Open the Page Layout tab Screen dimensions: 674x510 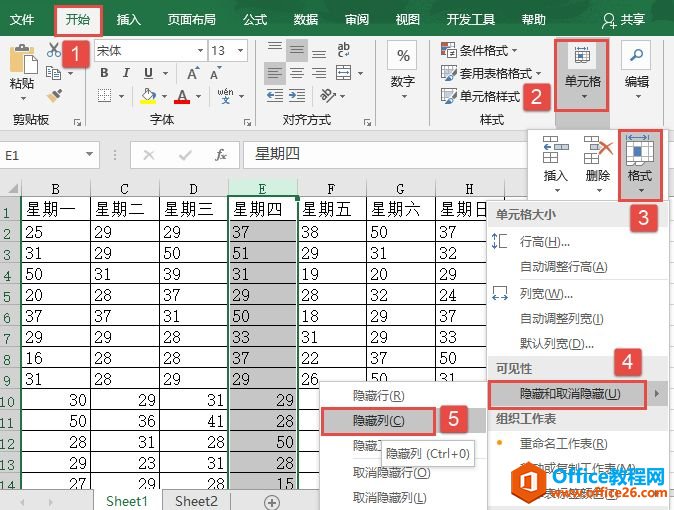(191, 19)
